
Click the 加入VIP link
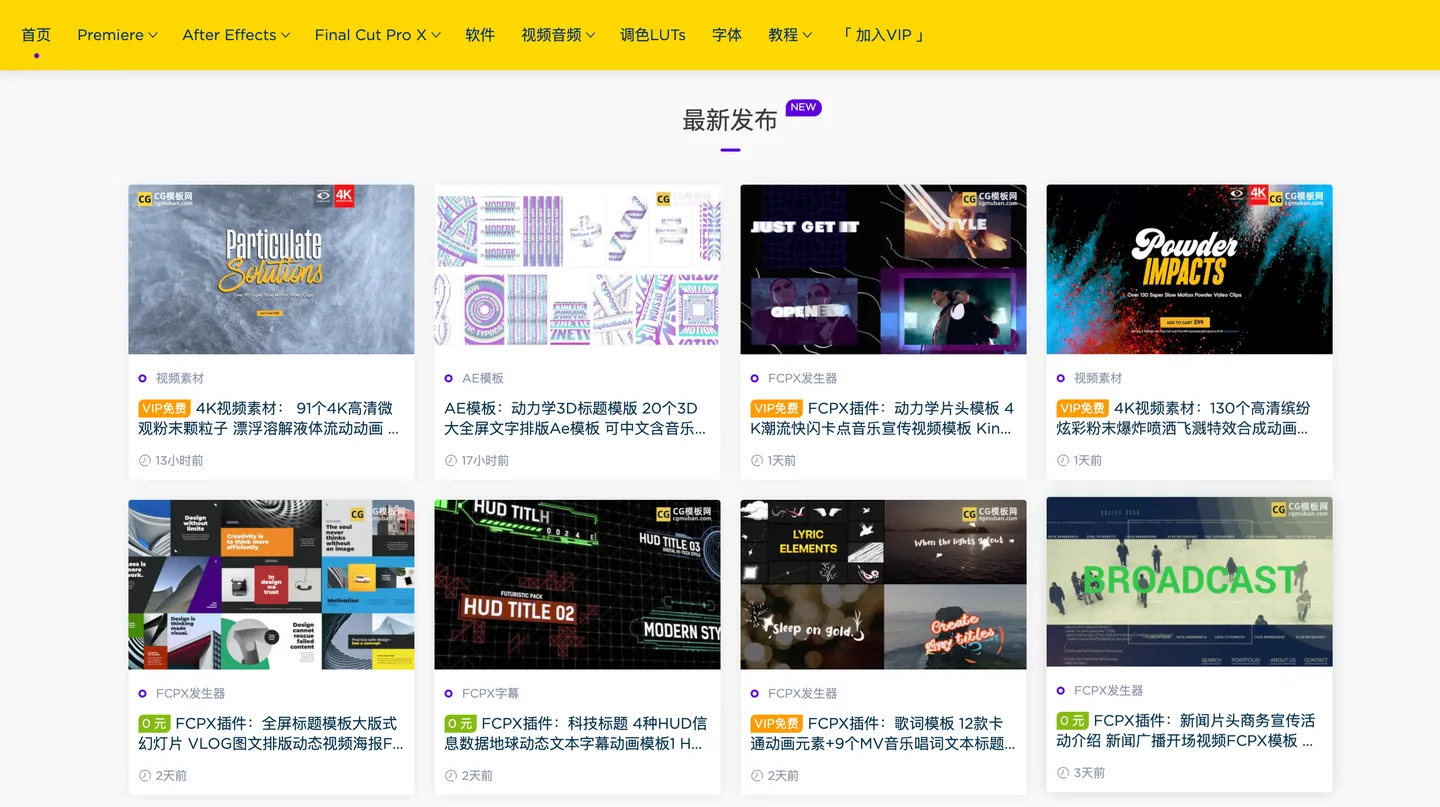coord(883,35)
